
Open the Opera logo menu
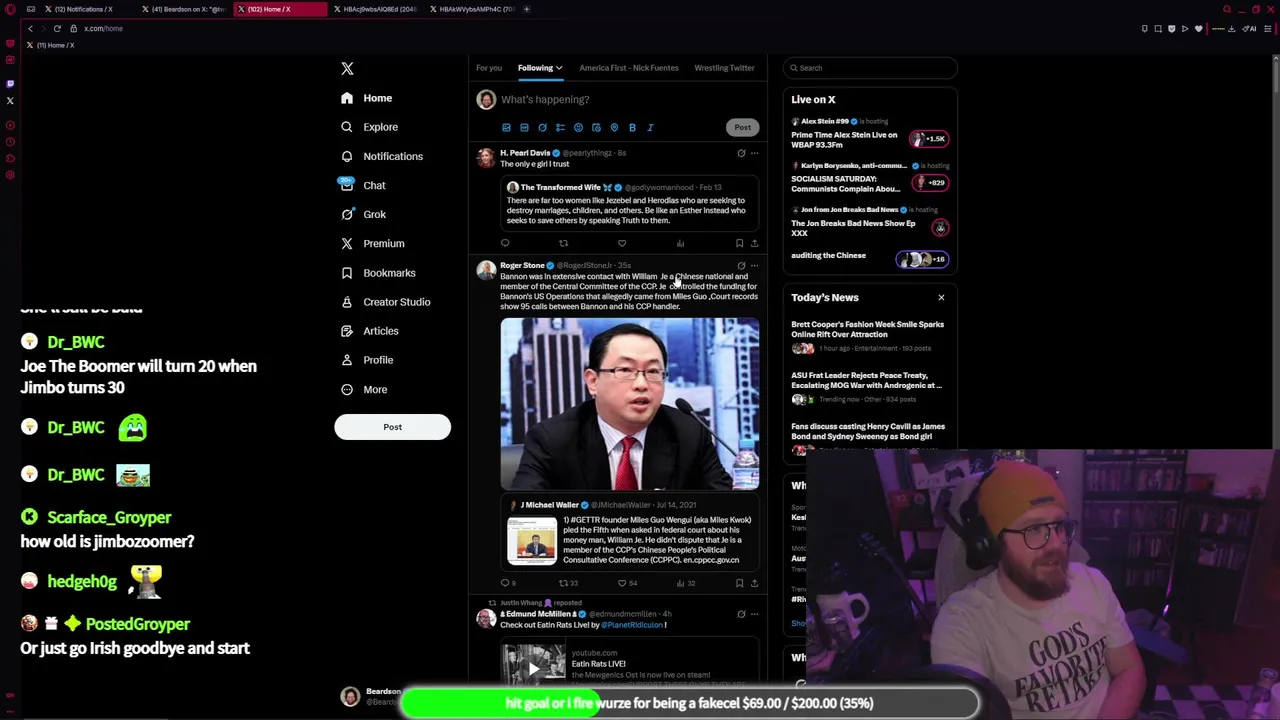click(10, 10)
